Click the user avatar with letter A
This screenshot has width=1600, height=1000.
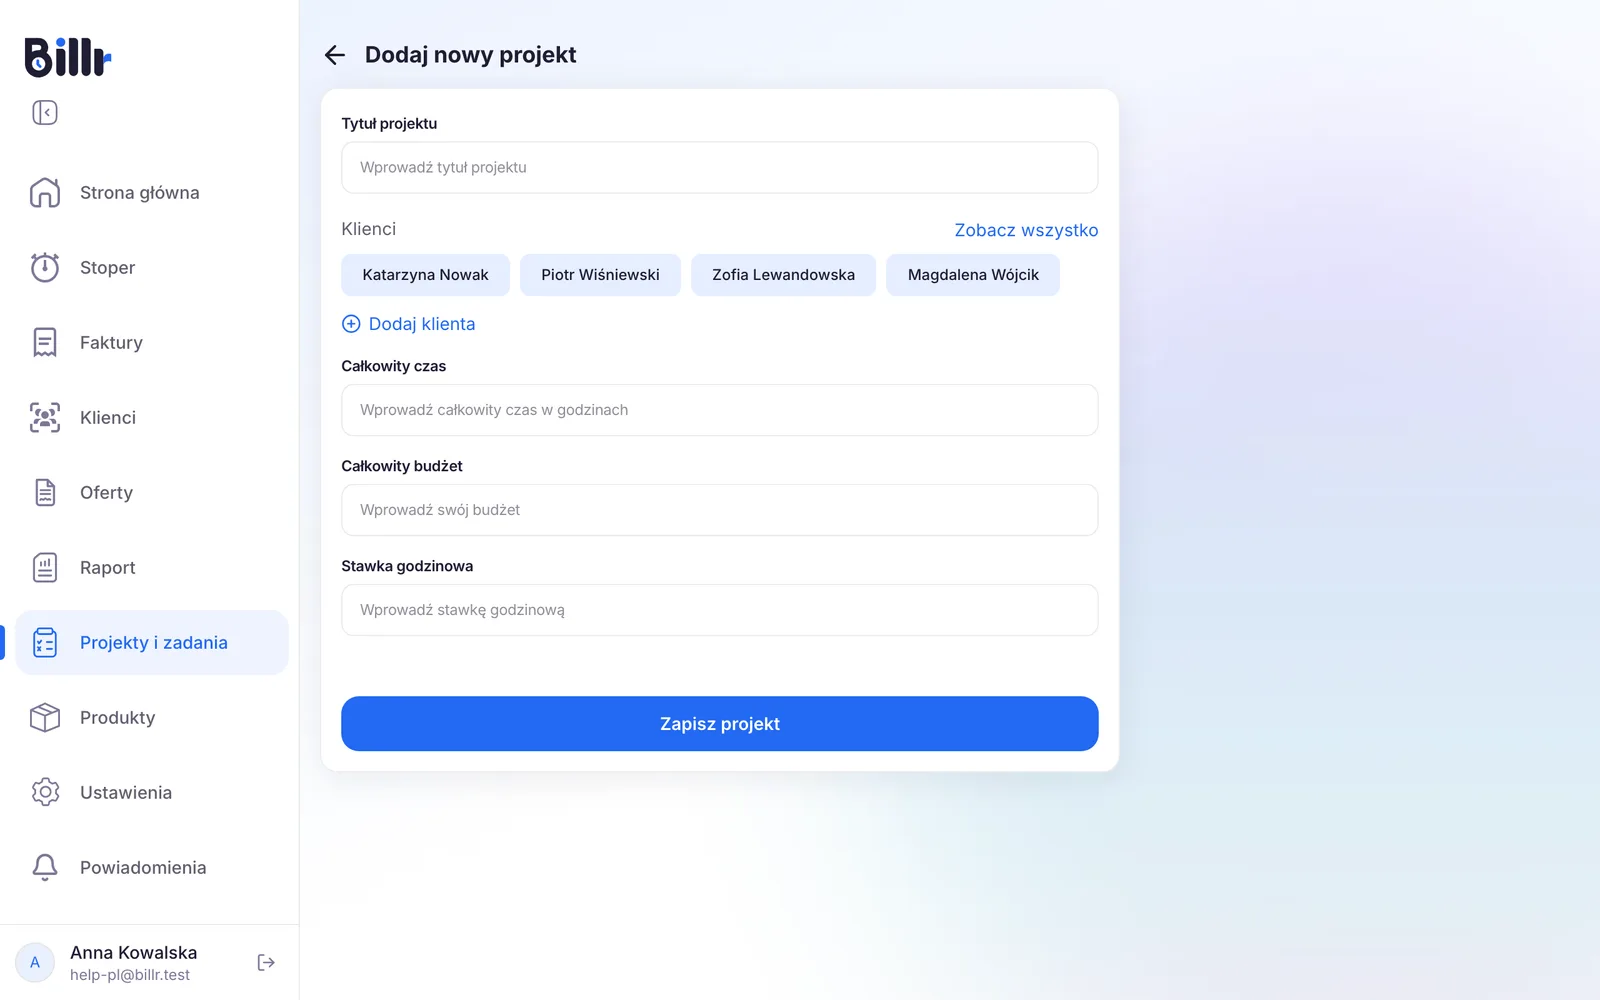tap(35, 962)
